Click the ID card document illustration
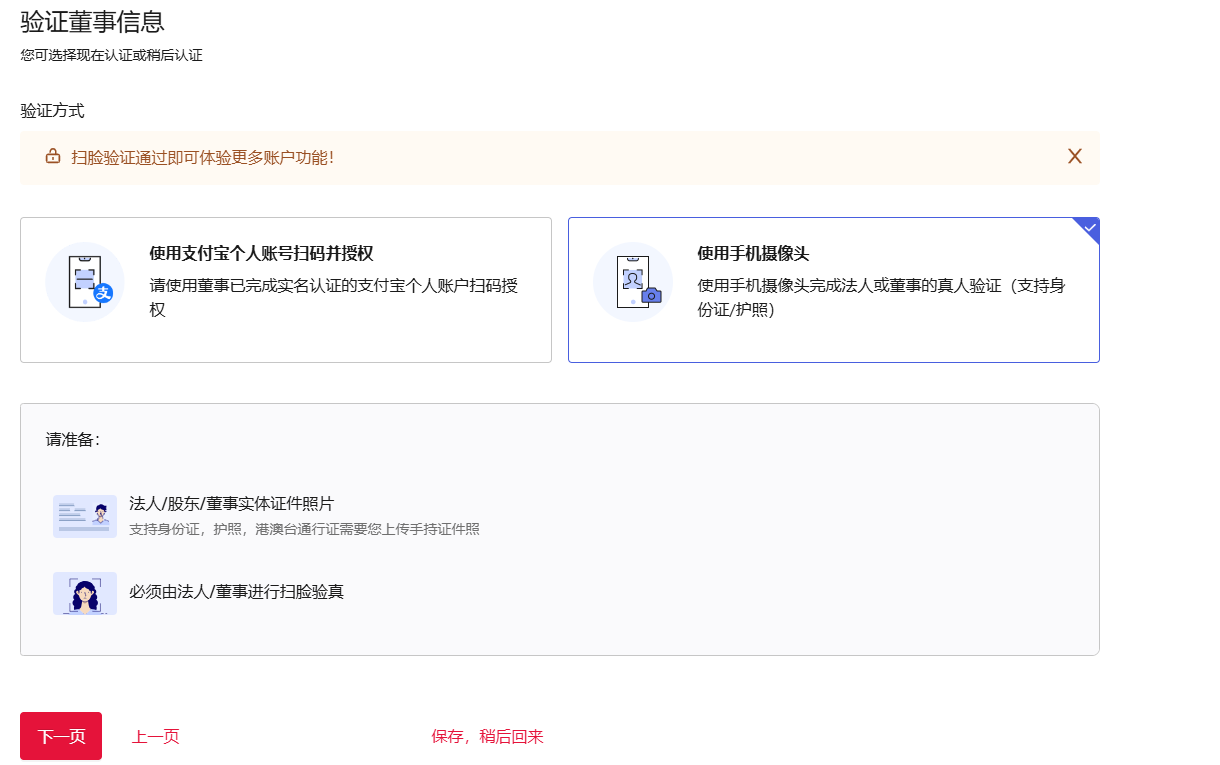1220x765 pixels. [x=85, y=516]
